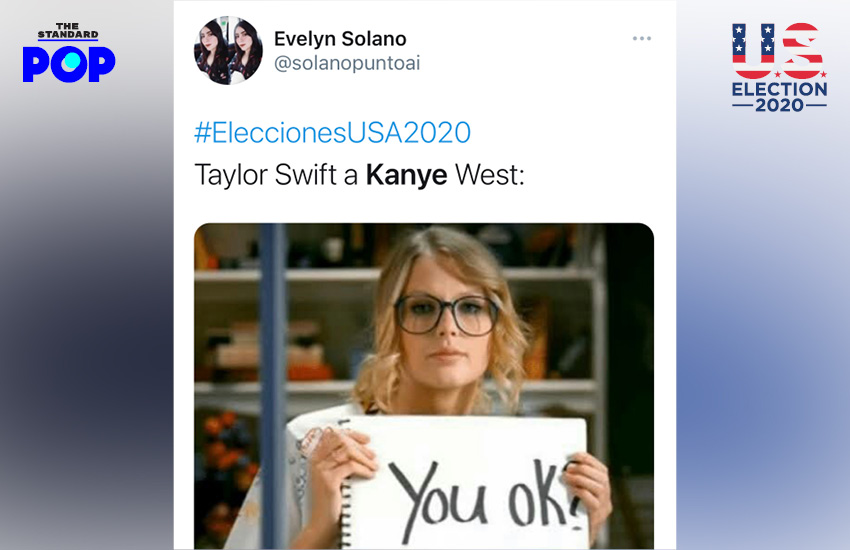Image resolution: width=850 pixels, height=550 pixels.
Task: Click the word West: in the tweet
Action: pyautogui.click(x=490, y=175)
